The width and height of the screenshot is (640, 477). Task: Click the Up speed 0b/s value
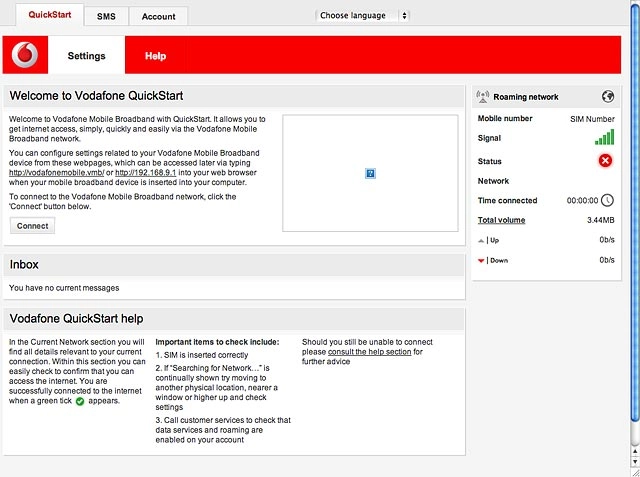coord(607,240)
